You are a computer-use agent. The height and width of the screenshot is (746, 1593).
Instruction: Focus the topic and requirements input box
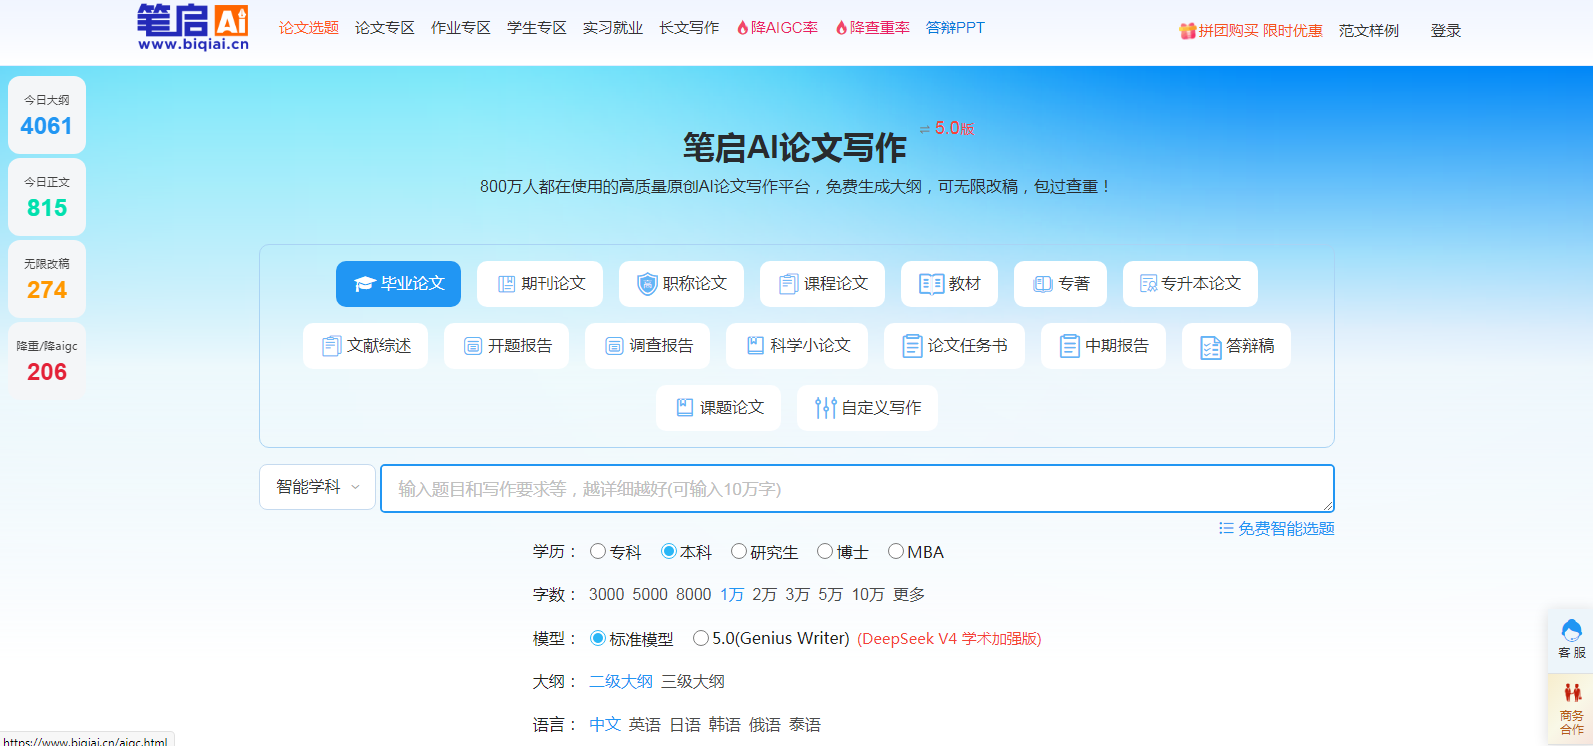[x=857, y=488]
